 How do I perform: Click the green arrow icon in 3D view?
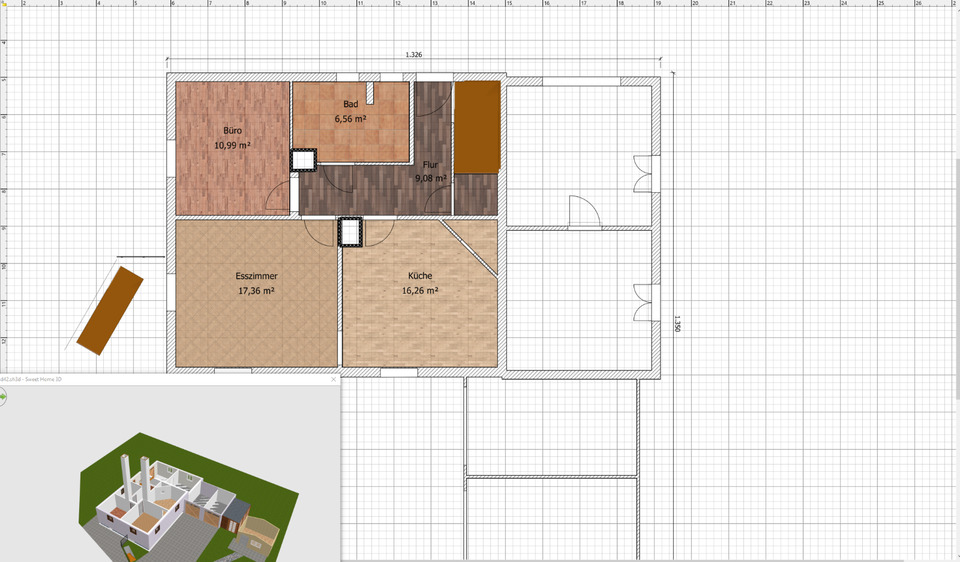point(3,397)
